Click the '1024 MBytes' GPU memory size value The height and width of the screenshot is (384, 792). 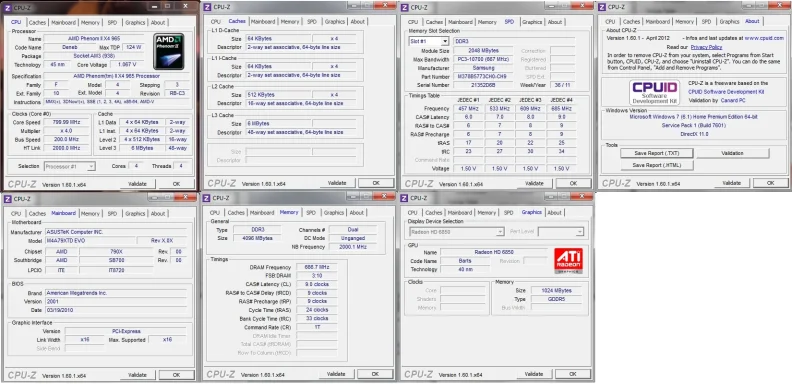pos(556,291)
